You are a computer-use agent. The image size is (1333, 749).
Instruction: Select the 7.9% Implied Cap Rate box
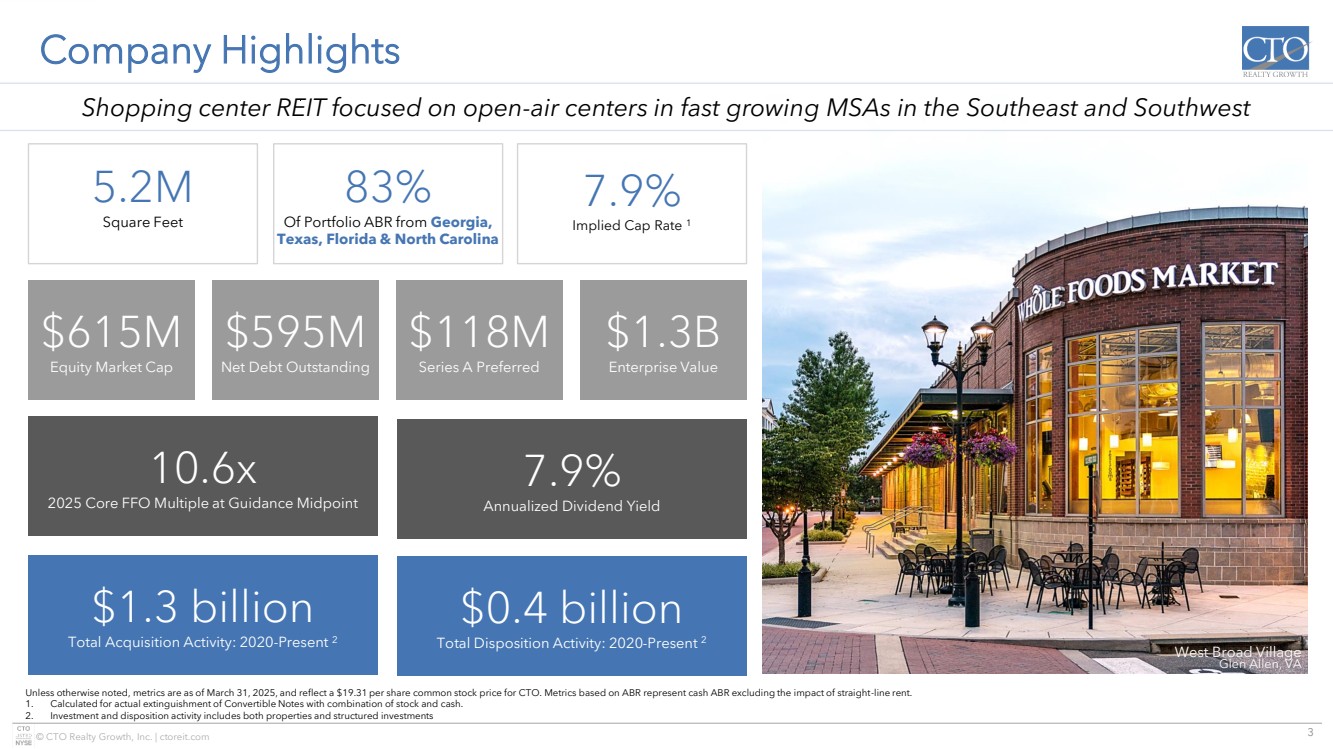point(631,203)
